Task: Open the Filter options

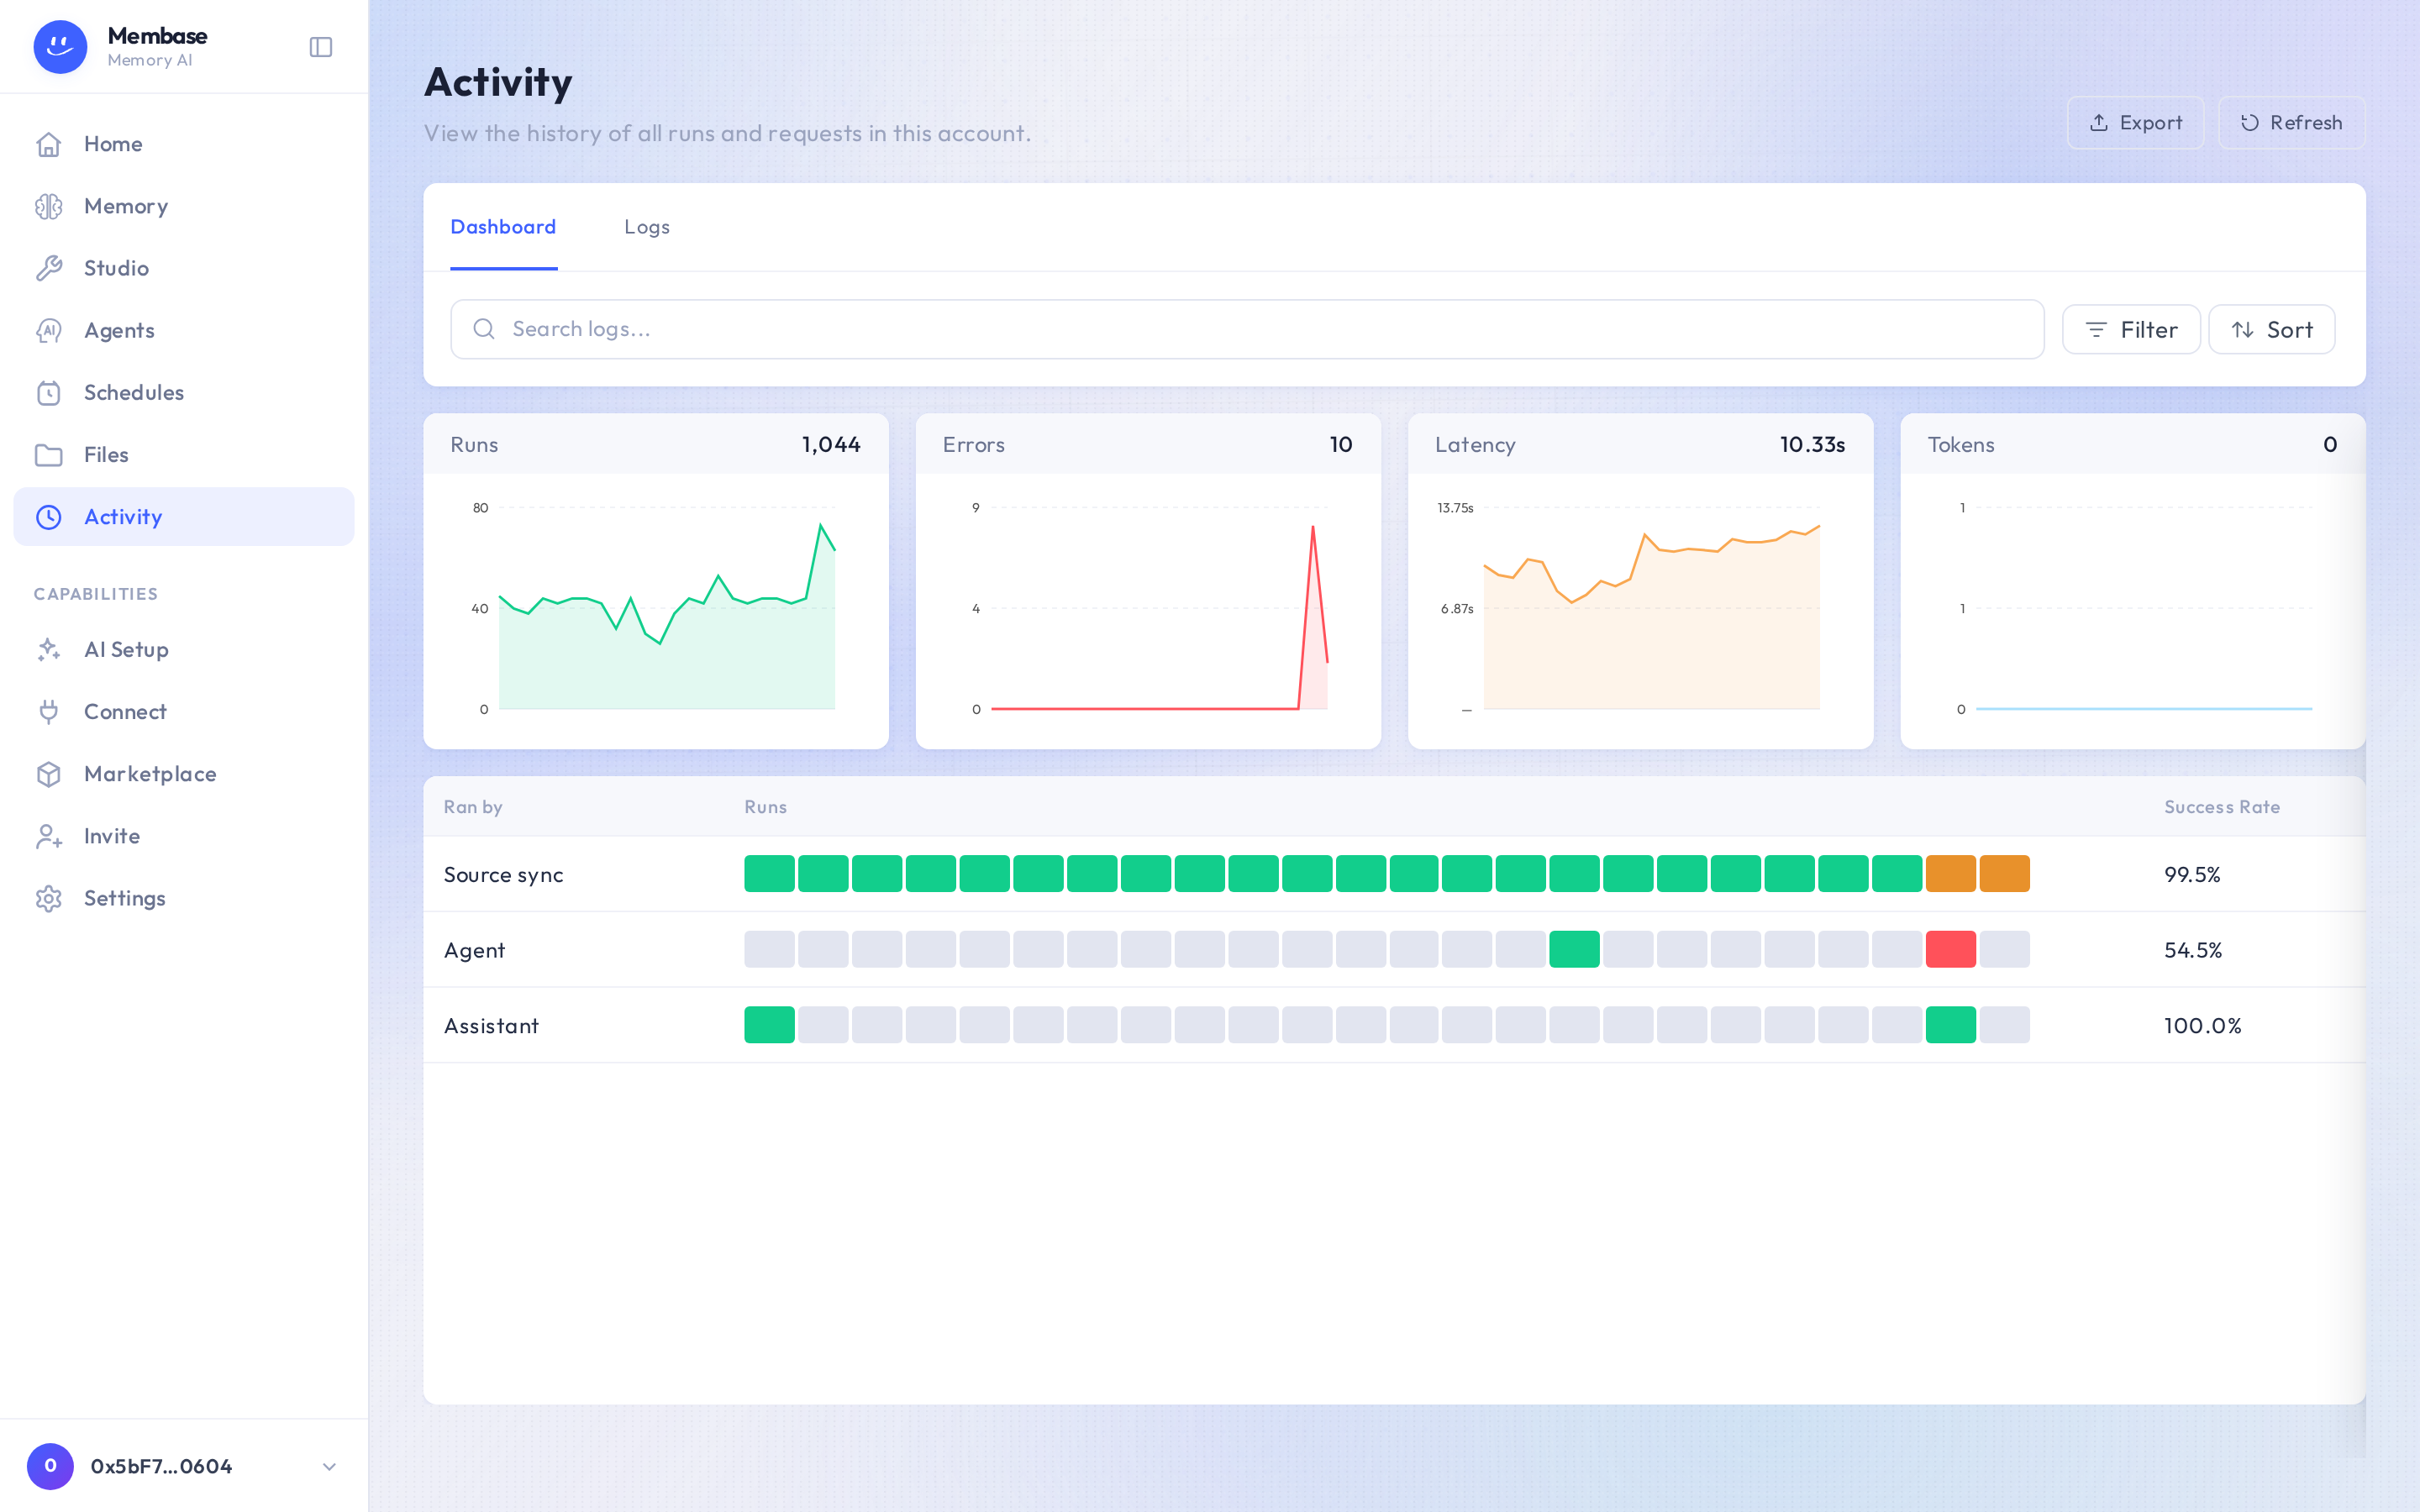Action: click(x=2131, y=329)
